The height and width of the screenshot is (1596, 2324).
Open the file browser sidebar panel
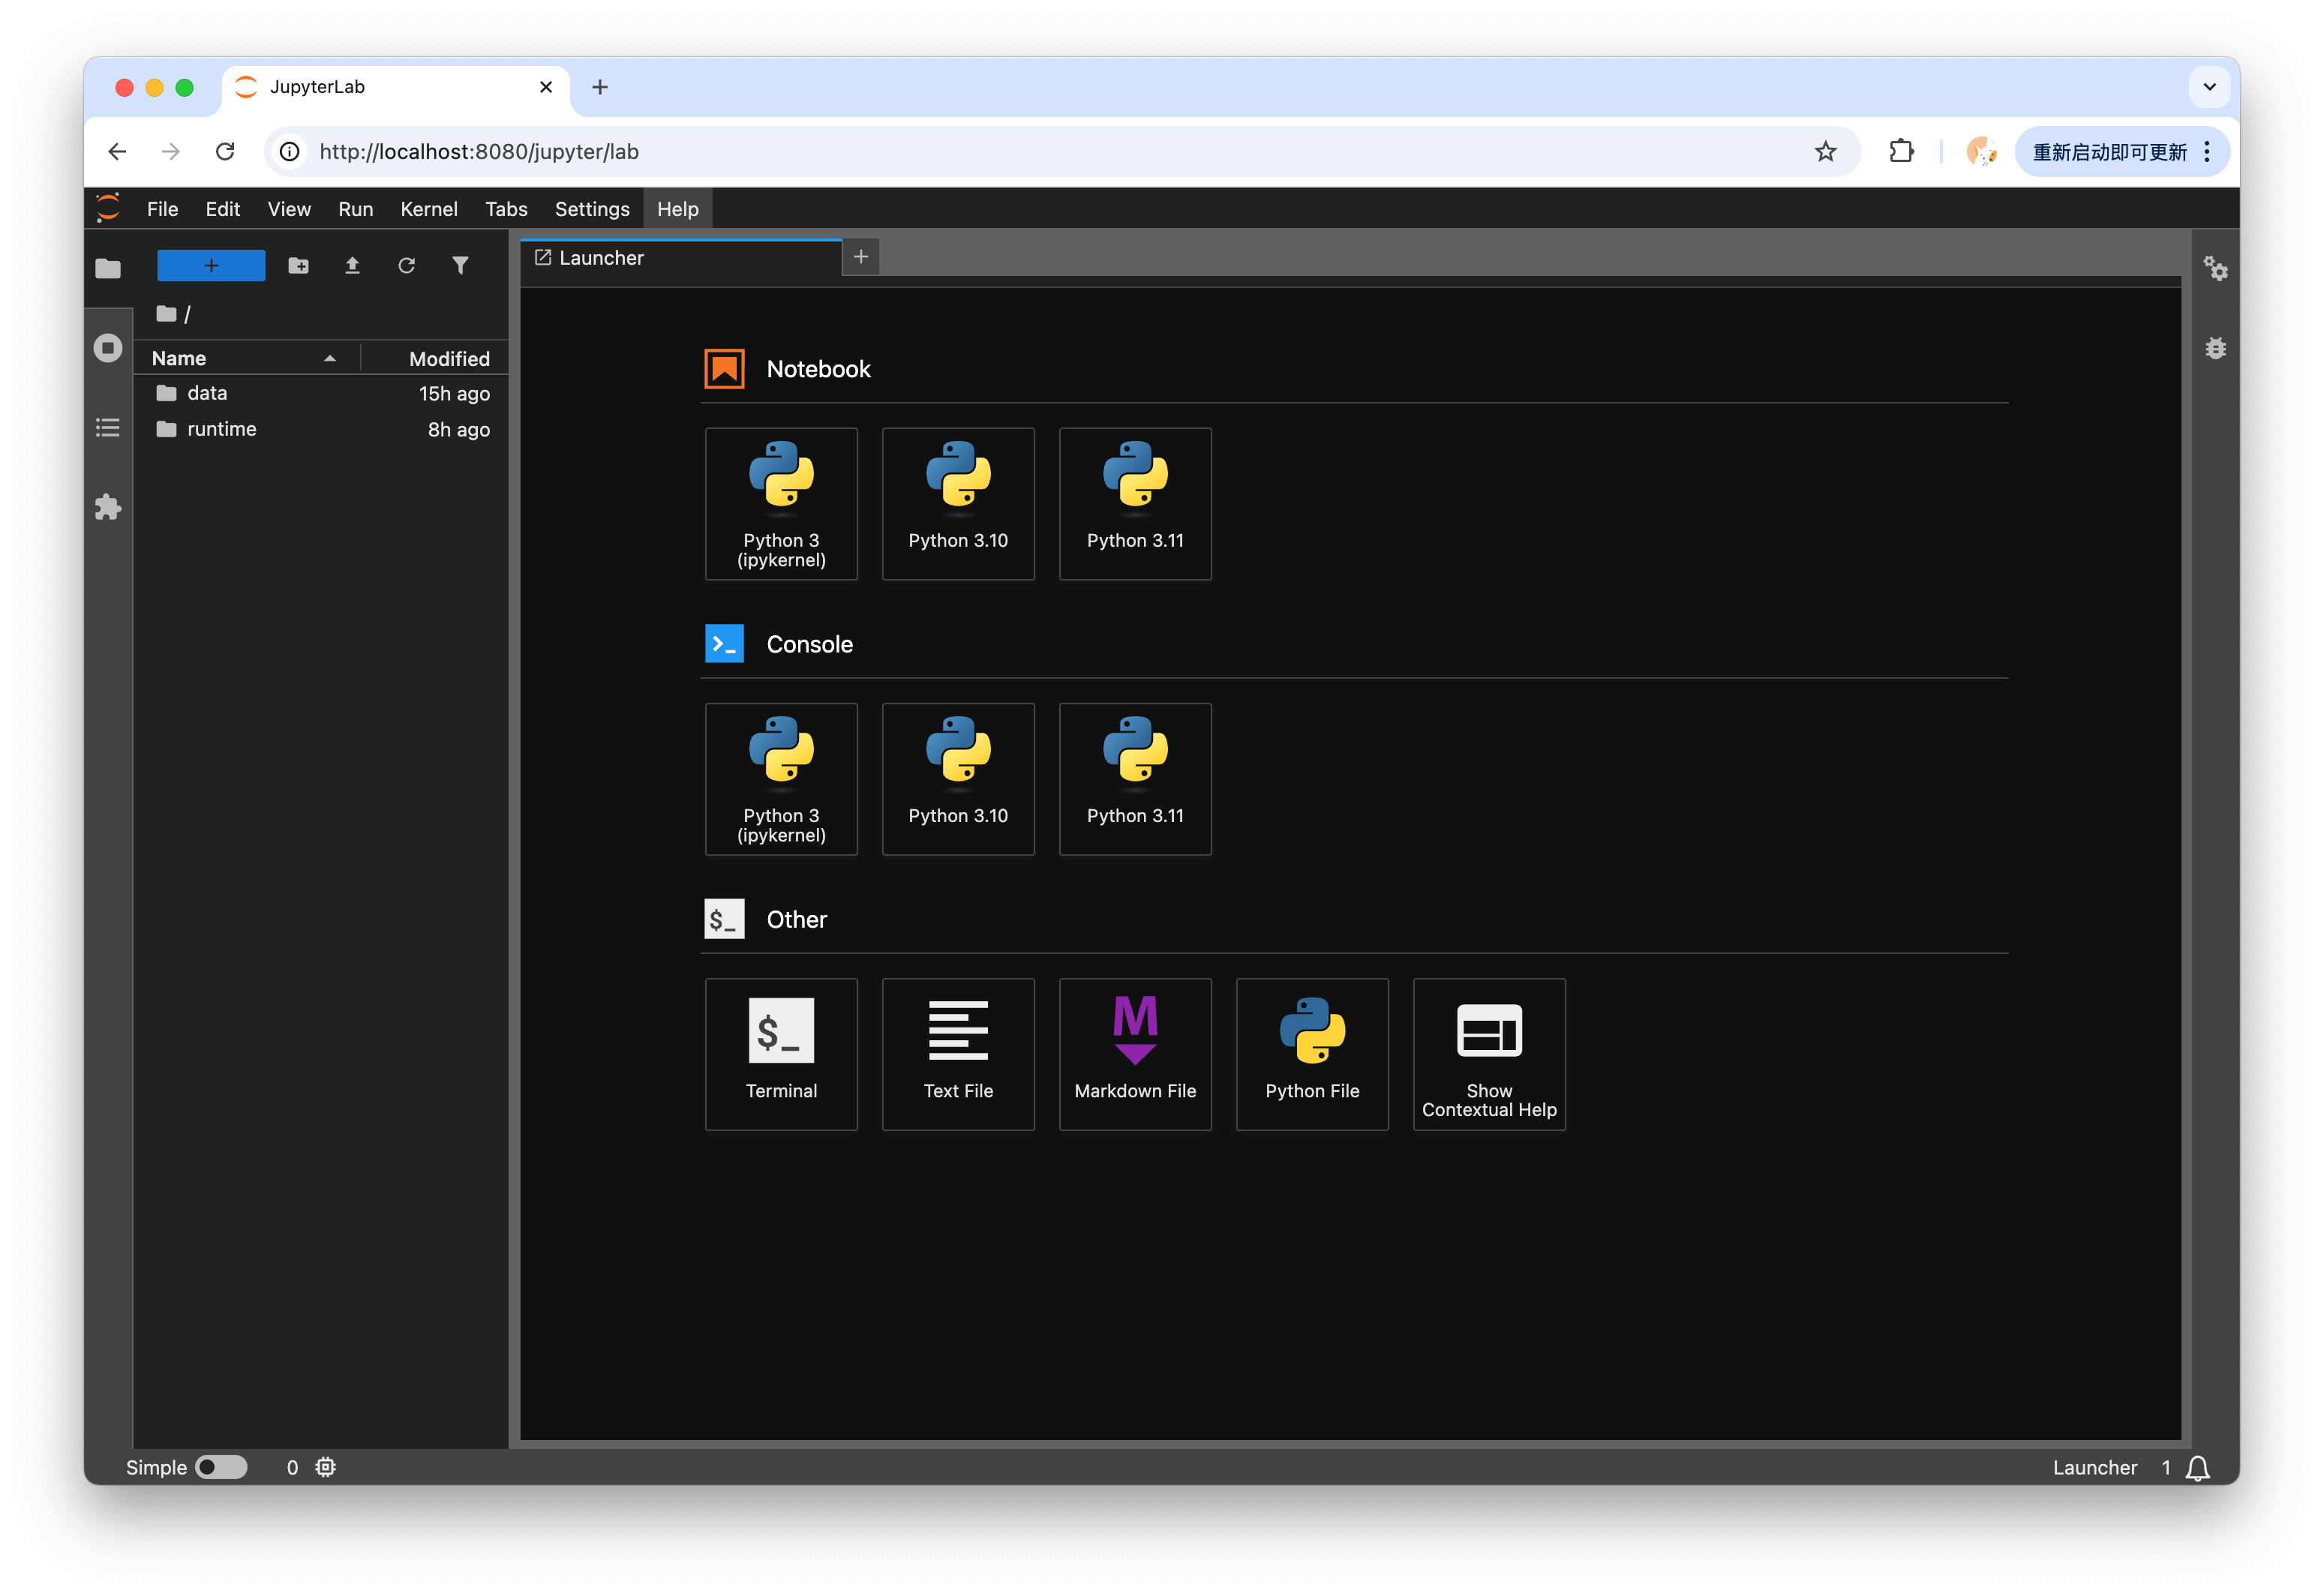pyautogui.click(x=108, y=267)
